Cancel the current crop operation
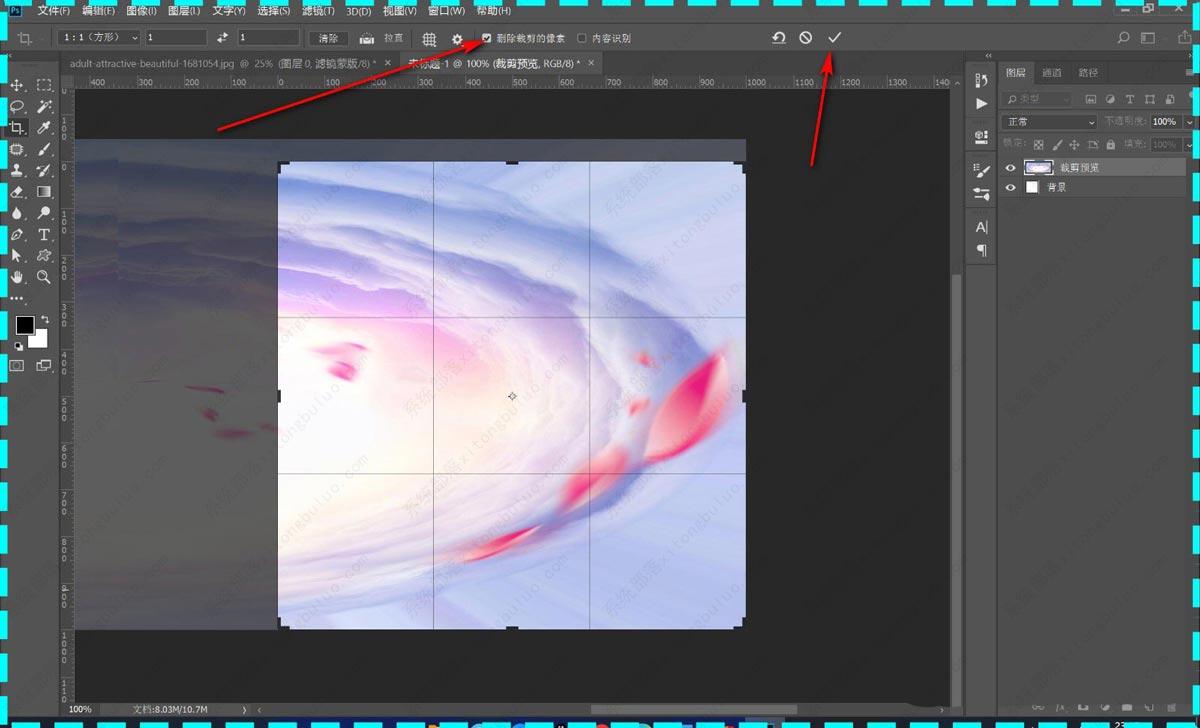The image size is (1200, 728). (x=806, y=38)
